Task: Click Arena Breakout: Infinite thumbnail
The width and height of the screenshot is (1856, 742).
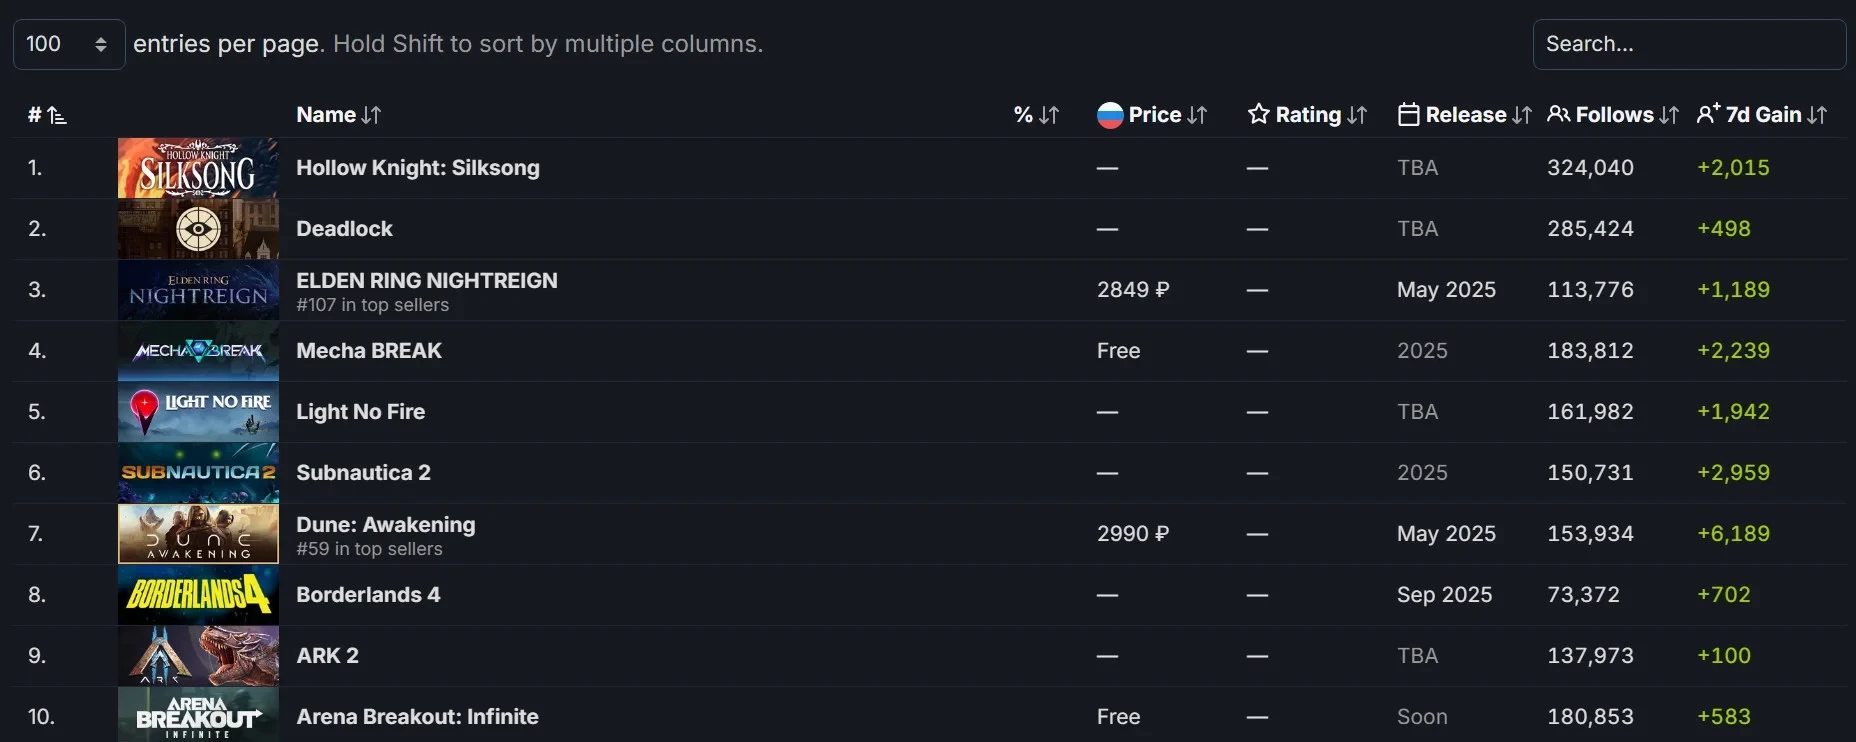Action: [198, 715]
